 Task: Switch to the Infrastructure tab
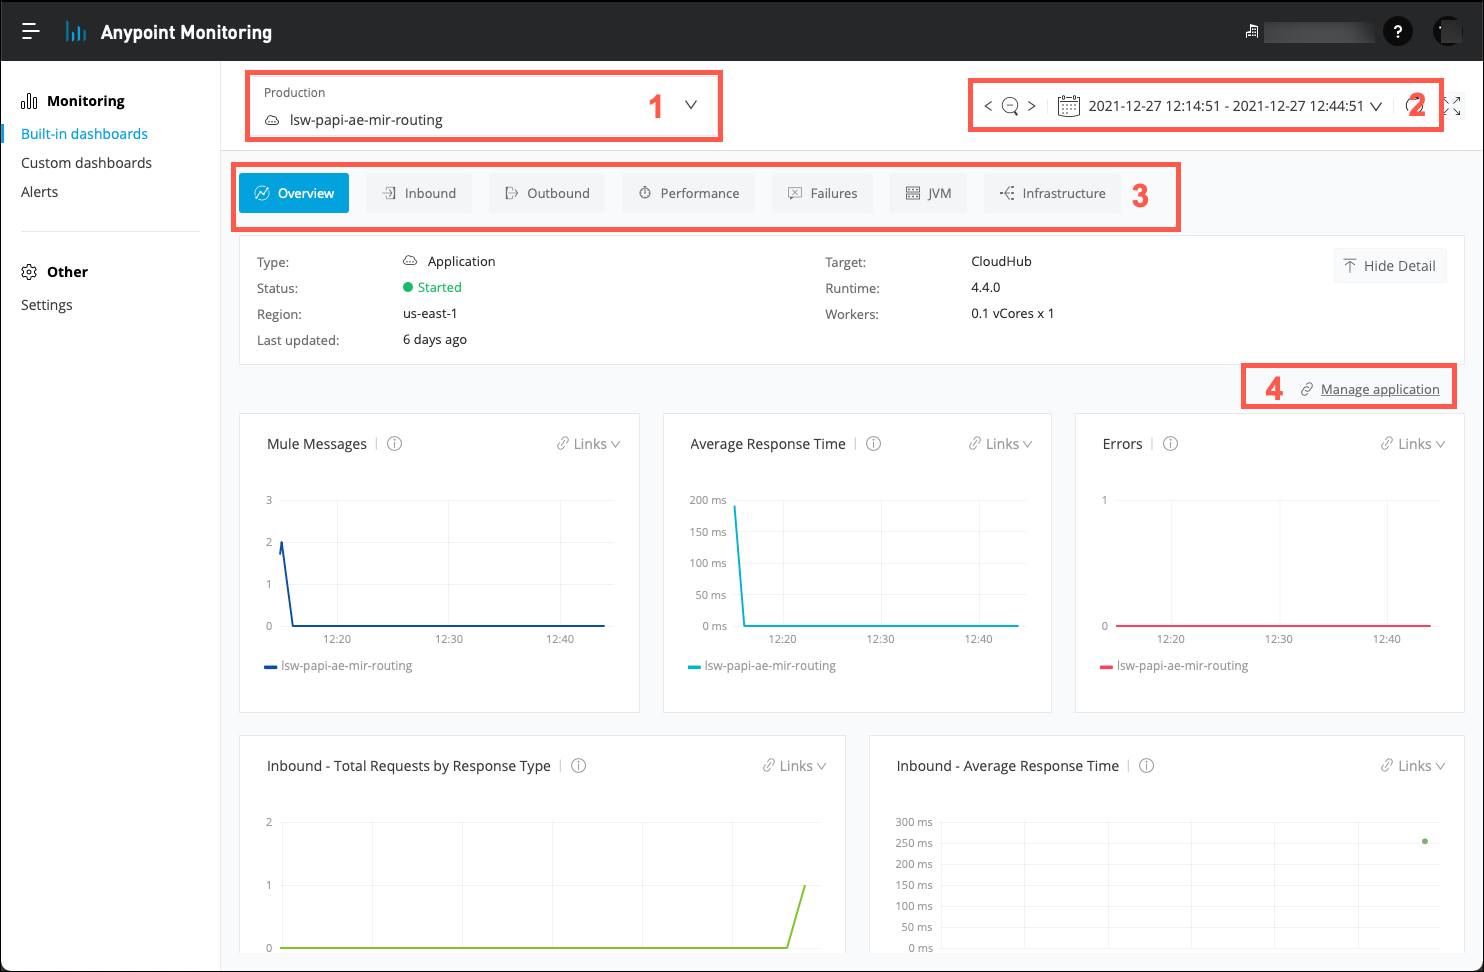coord(1052,193)
